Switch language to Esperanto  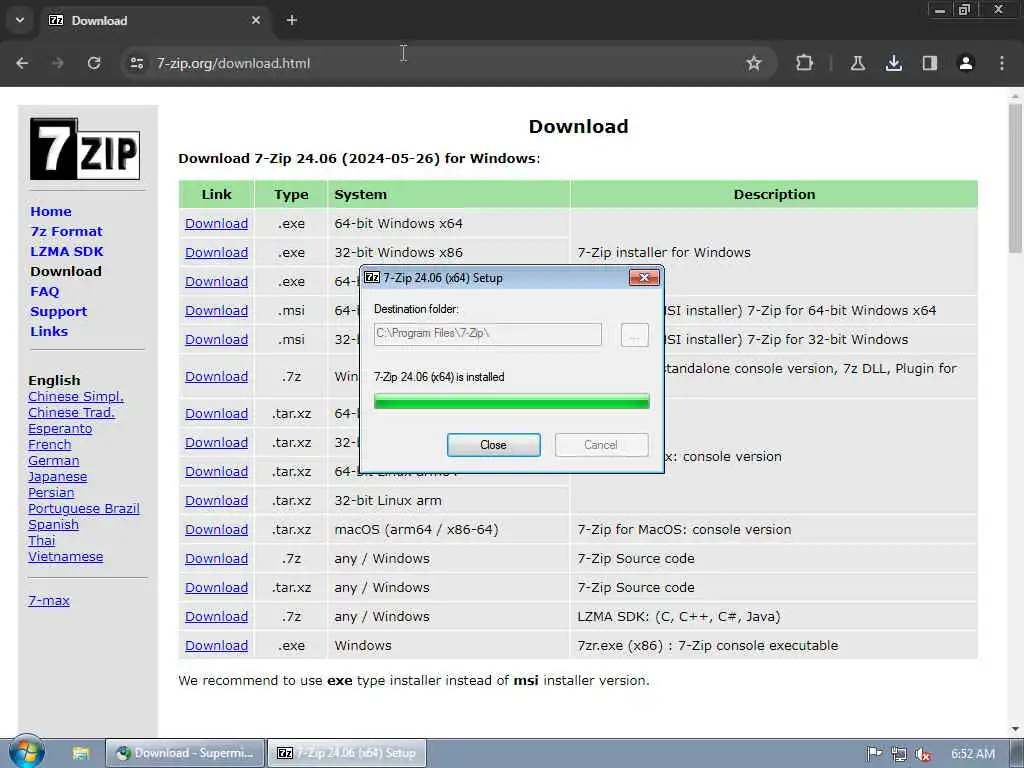click(x=60, y=428)
